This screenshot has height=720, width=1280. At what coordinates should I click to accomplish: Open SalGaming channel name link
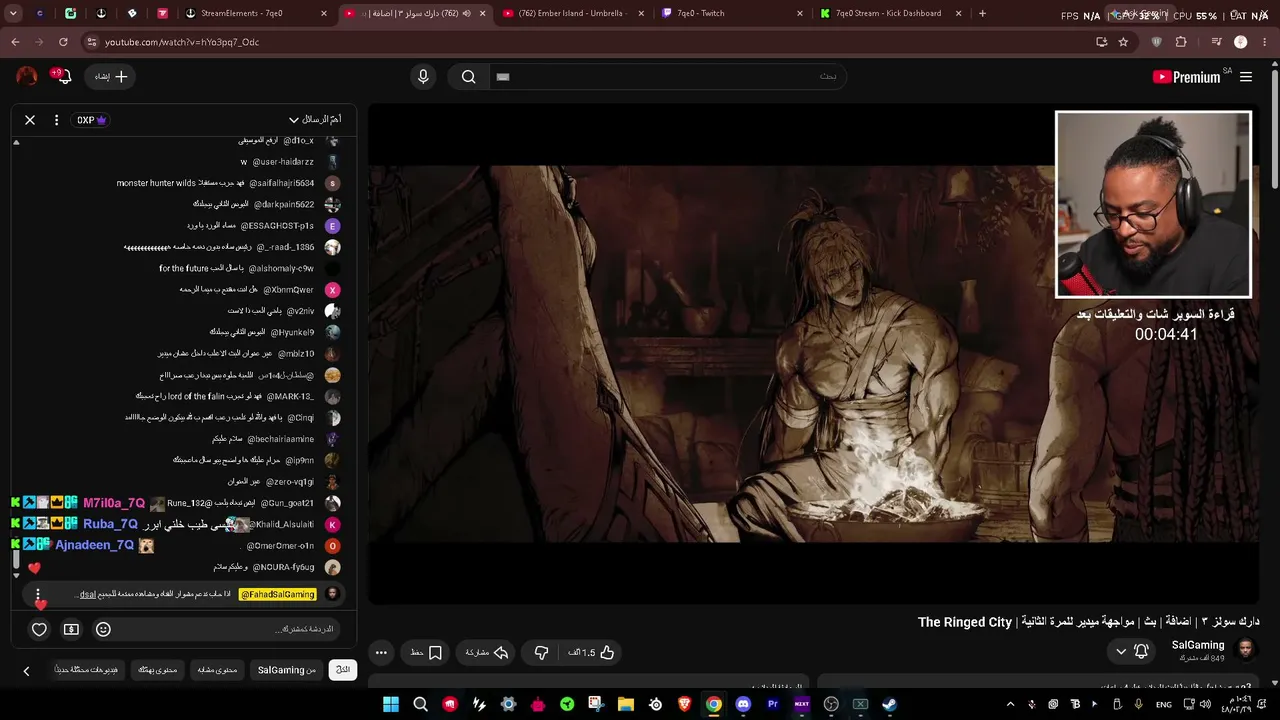[x=1198, y=646]
